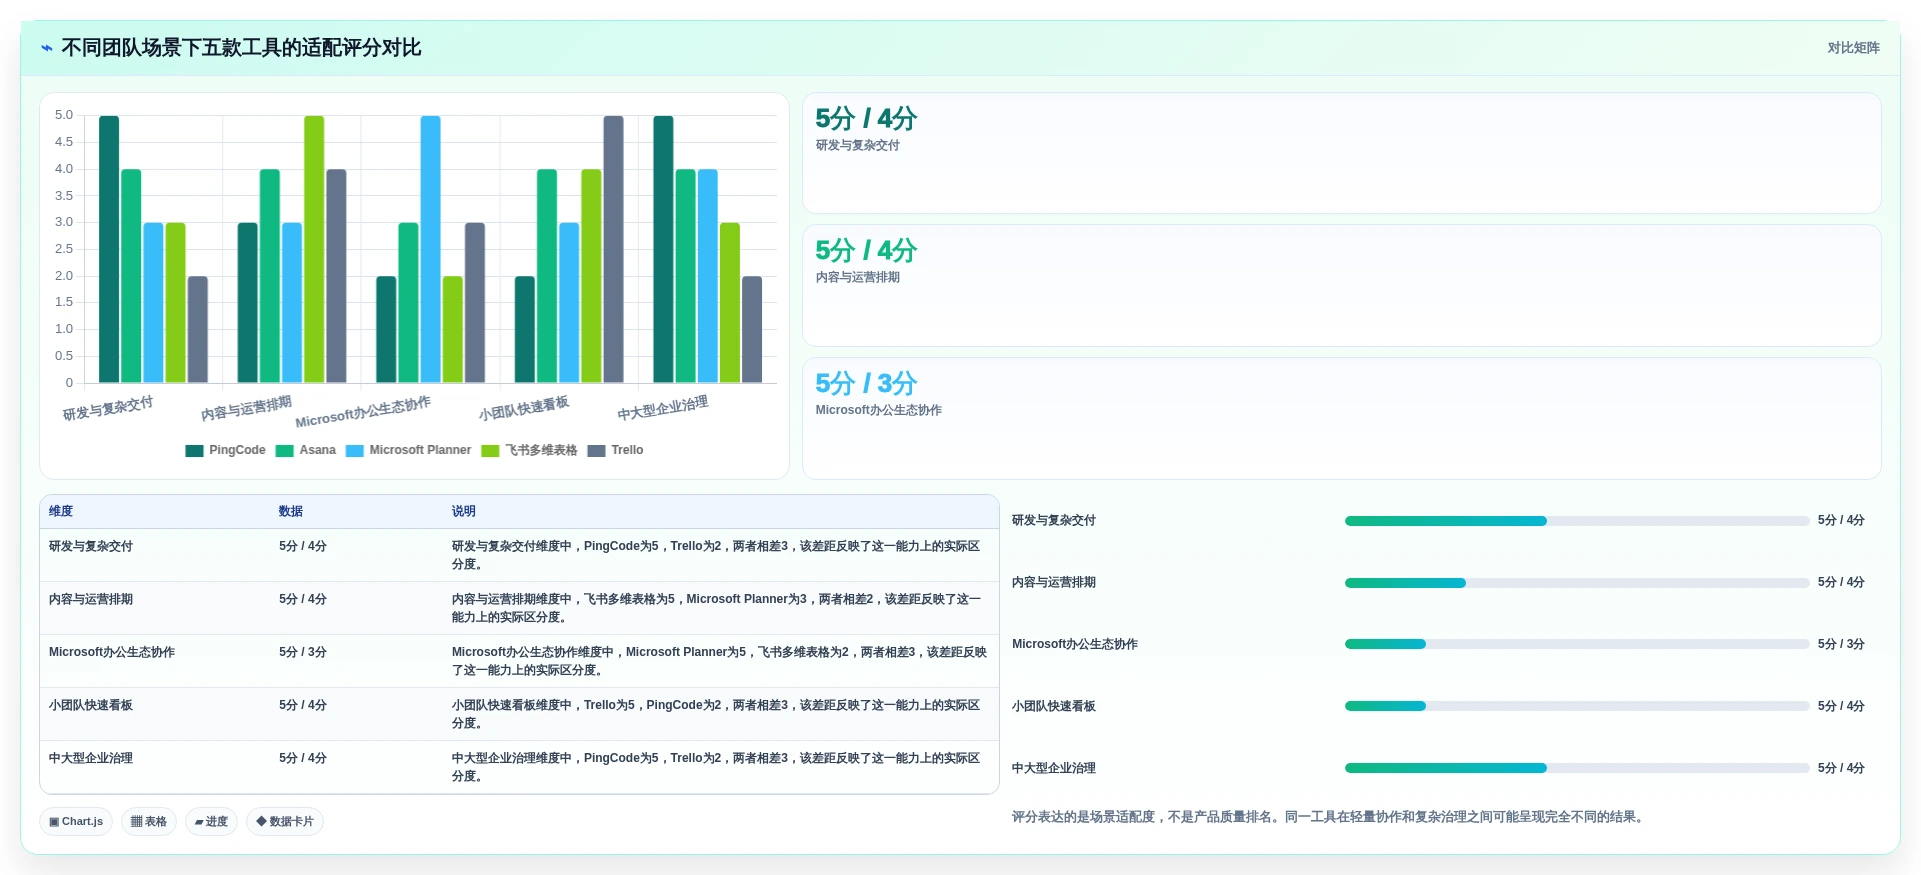The width and height of the screenshot is (1921, 875).
Task: Click the footnote starting with 评分表达的是场景适配度
Action: point(1329,817)
